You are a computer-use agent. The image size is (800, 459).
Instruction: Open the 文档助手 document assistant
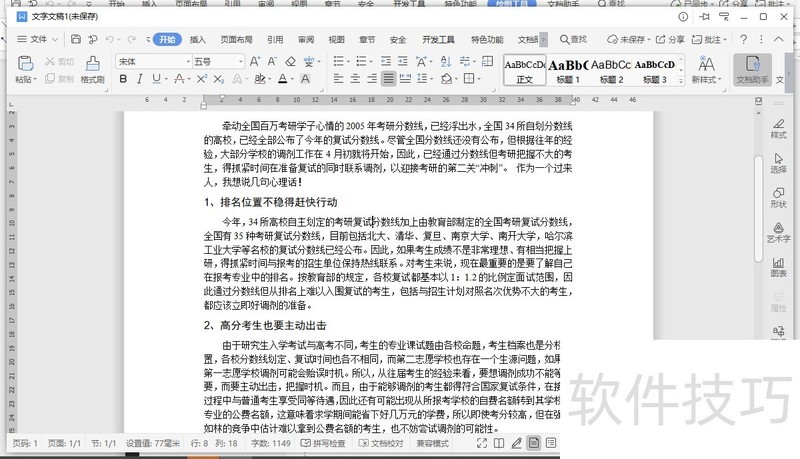[x=752, y=69]
